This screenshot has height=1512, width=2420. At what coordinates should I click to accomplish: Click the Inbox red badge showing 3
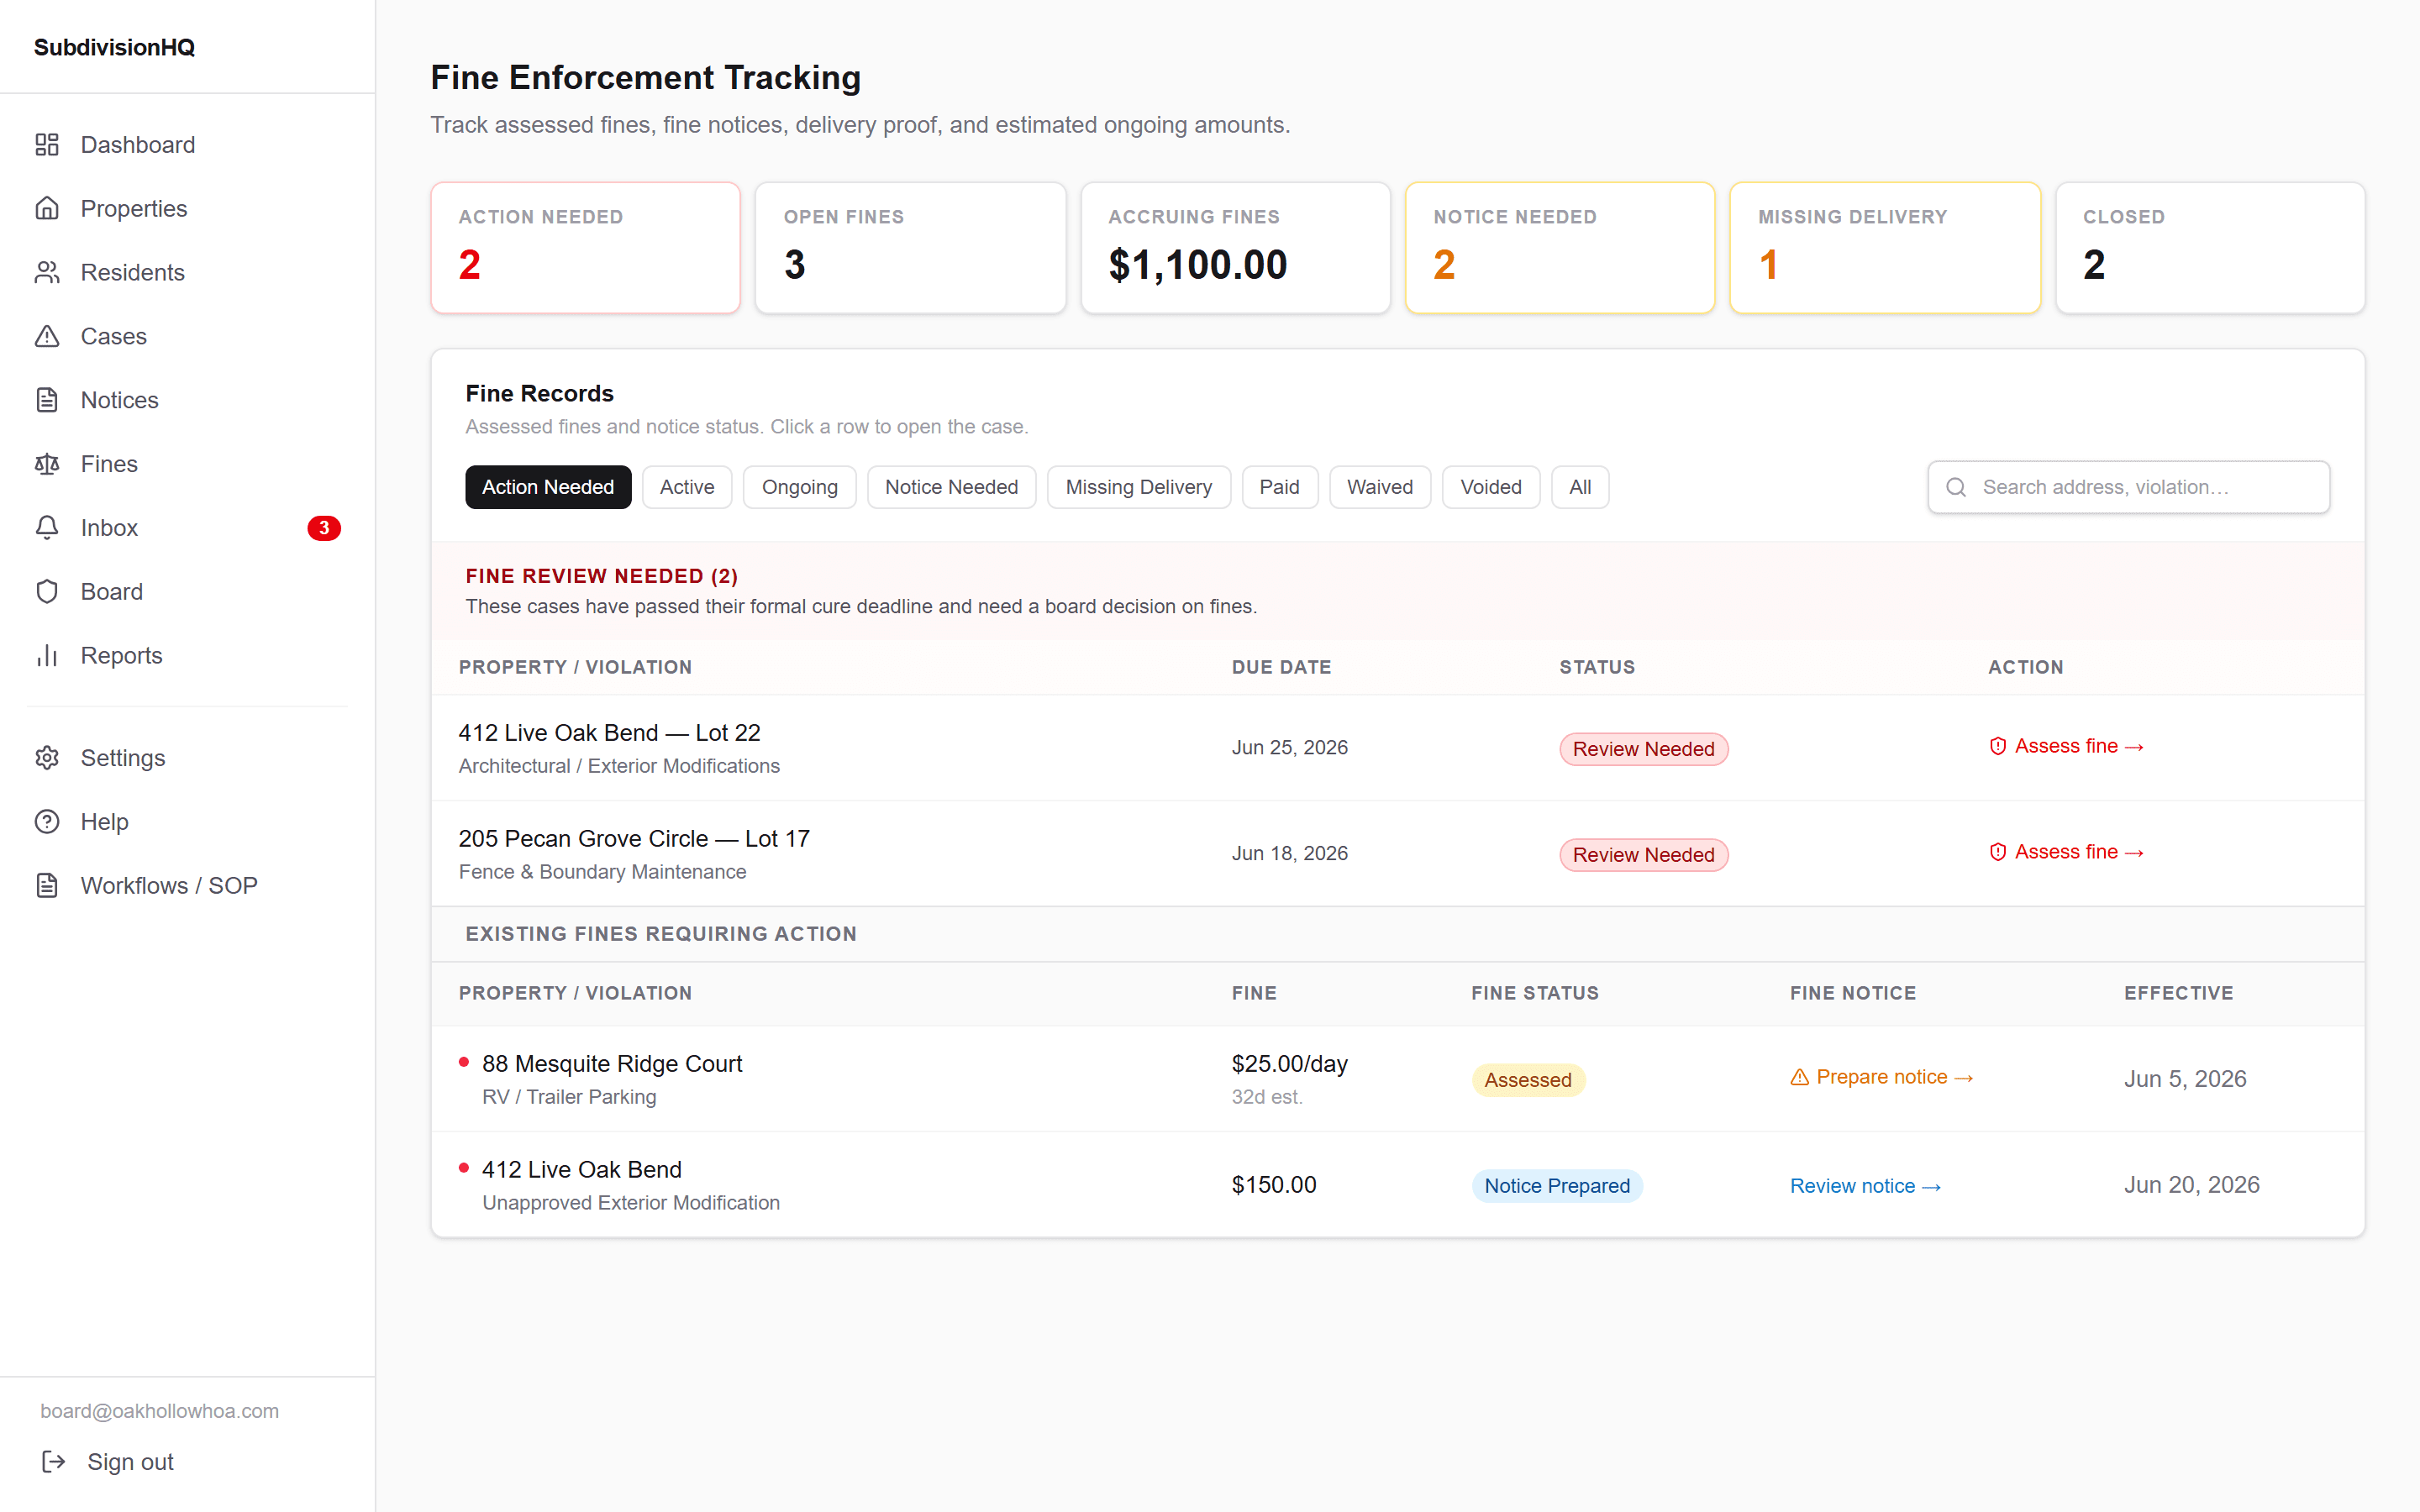pos(324,528)
